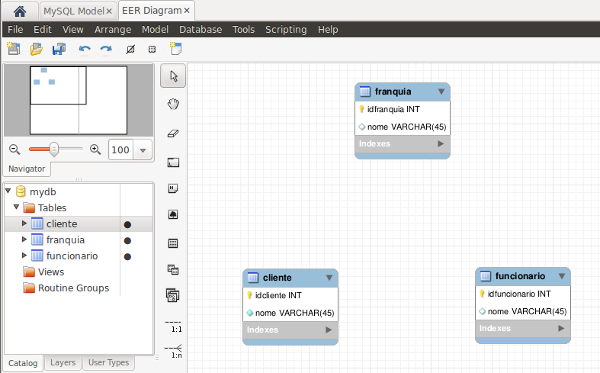This screenshot has width=600, height=373.
Task: Select the new image tool
Action: pos(173,214)
